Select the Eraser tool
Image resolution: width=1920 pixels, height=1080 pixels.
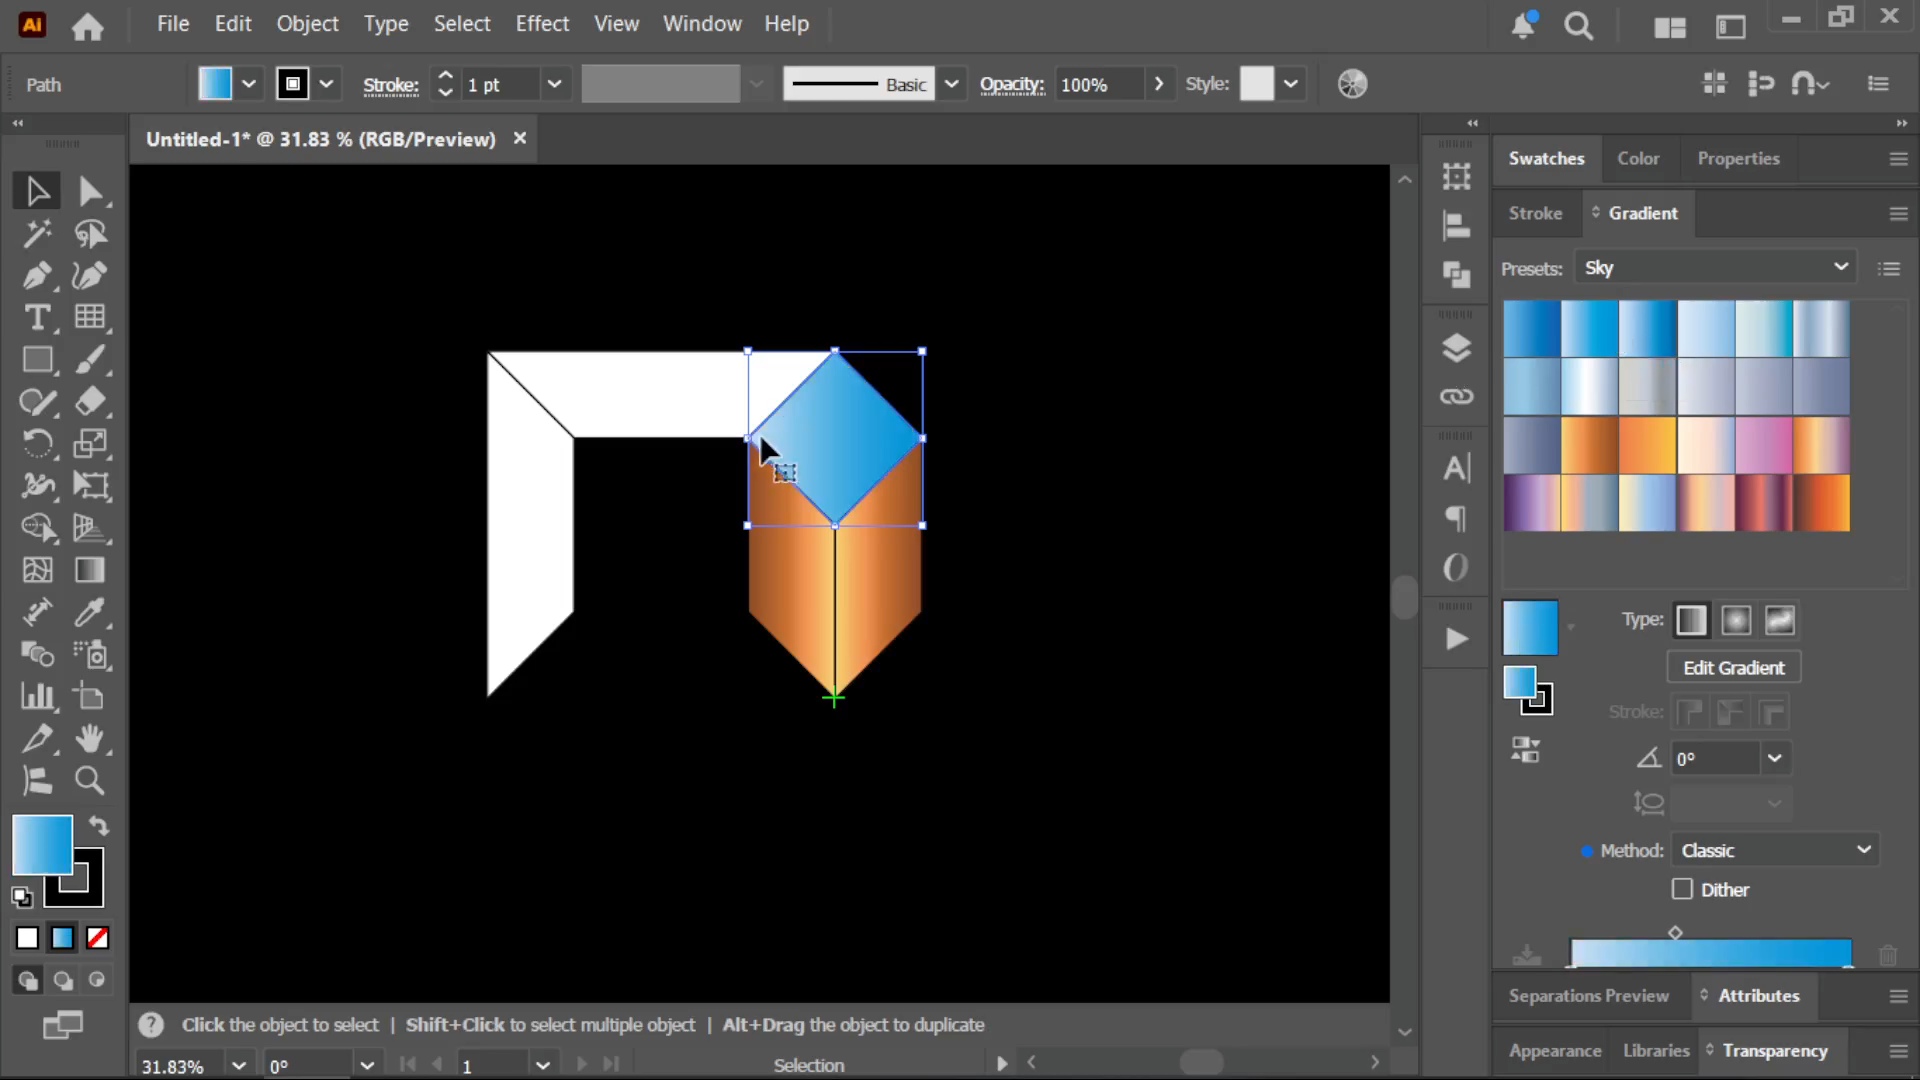tap(90, 402)
